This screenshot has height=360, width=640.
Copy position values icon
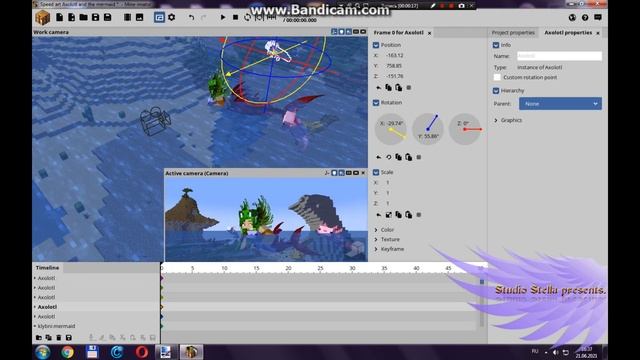(388, 88)
